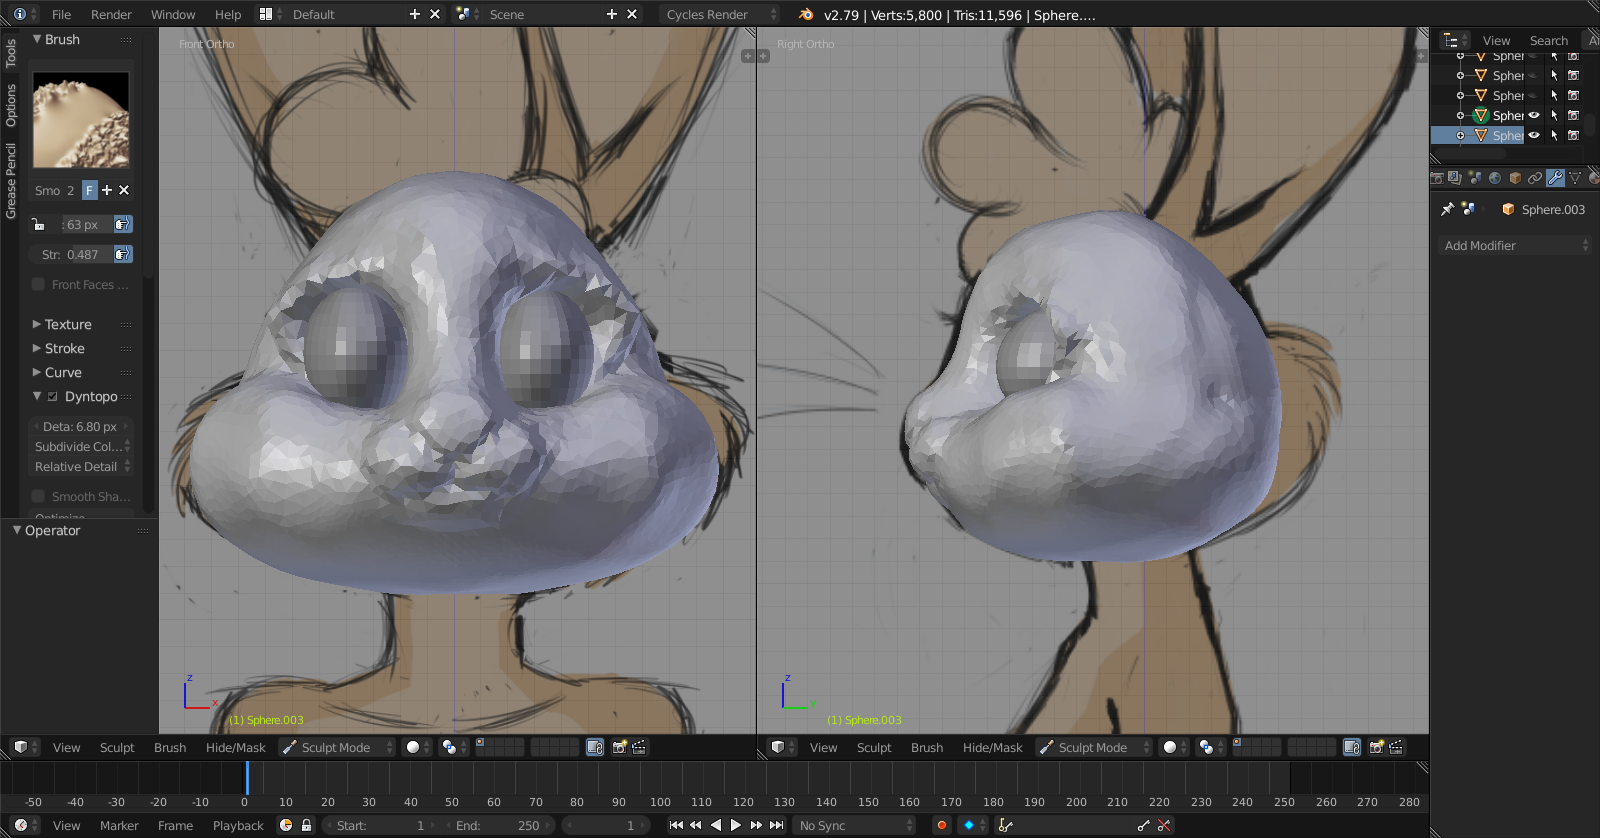Toggle the use preview range clock icon
This screenshot has width=1600, height=838.
coord(286,825)
